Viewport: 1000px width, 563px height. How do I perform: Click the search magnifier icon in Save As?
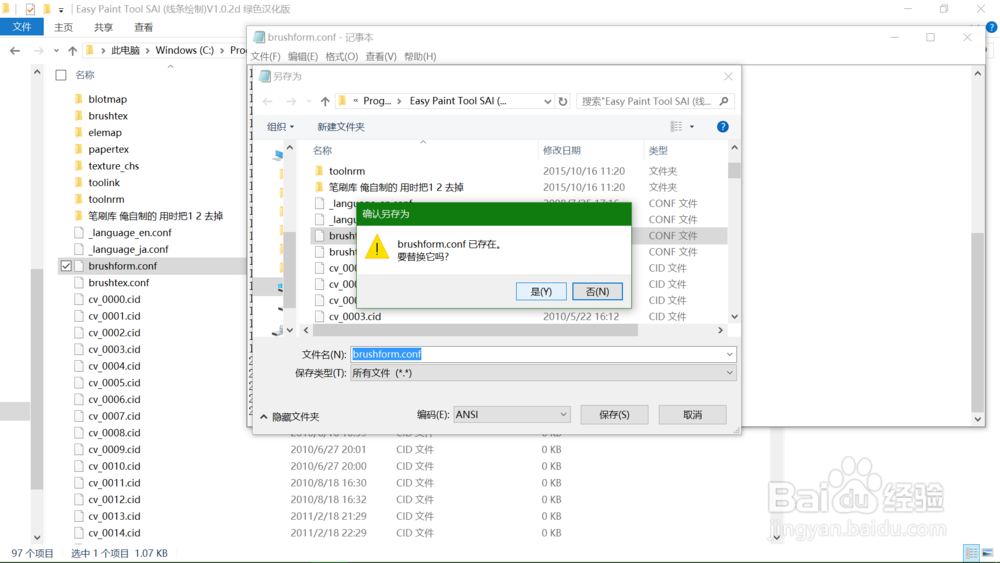724,101
